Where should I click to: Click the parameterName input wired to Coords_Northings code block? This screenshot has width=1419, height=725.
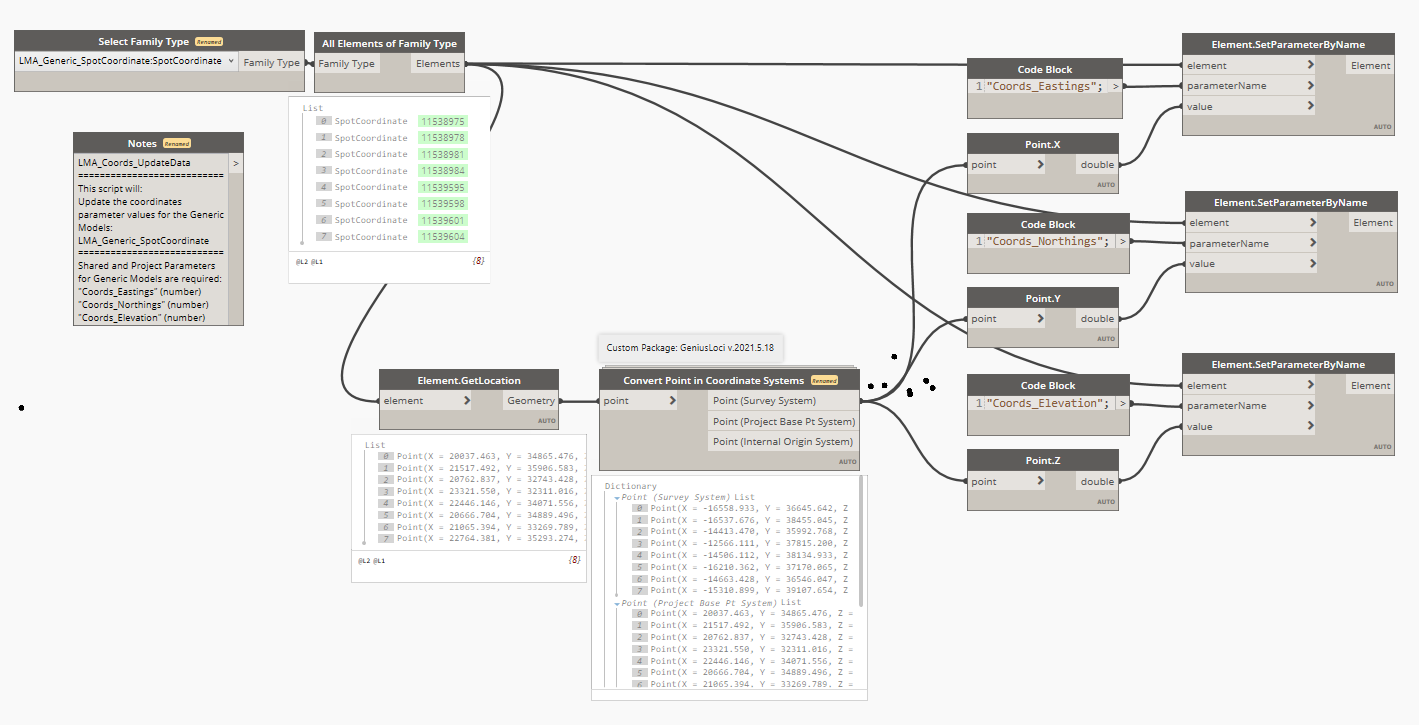(1251, 243)
